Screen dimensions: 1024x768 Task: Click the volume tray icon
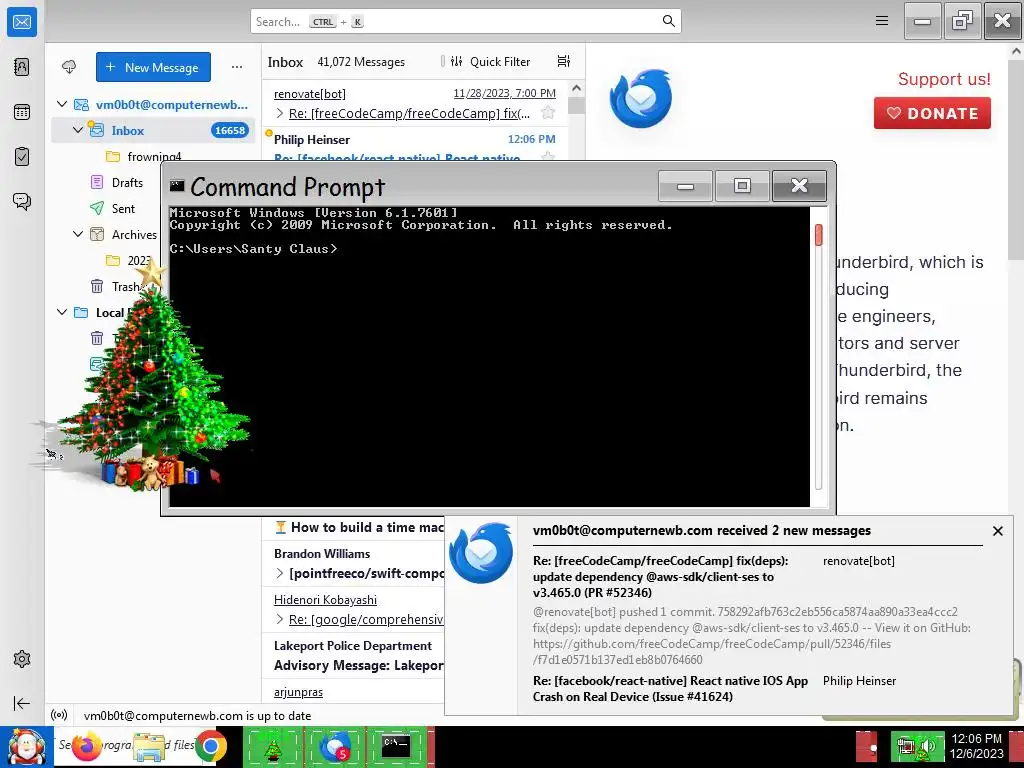(x=928, y=747)
